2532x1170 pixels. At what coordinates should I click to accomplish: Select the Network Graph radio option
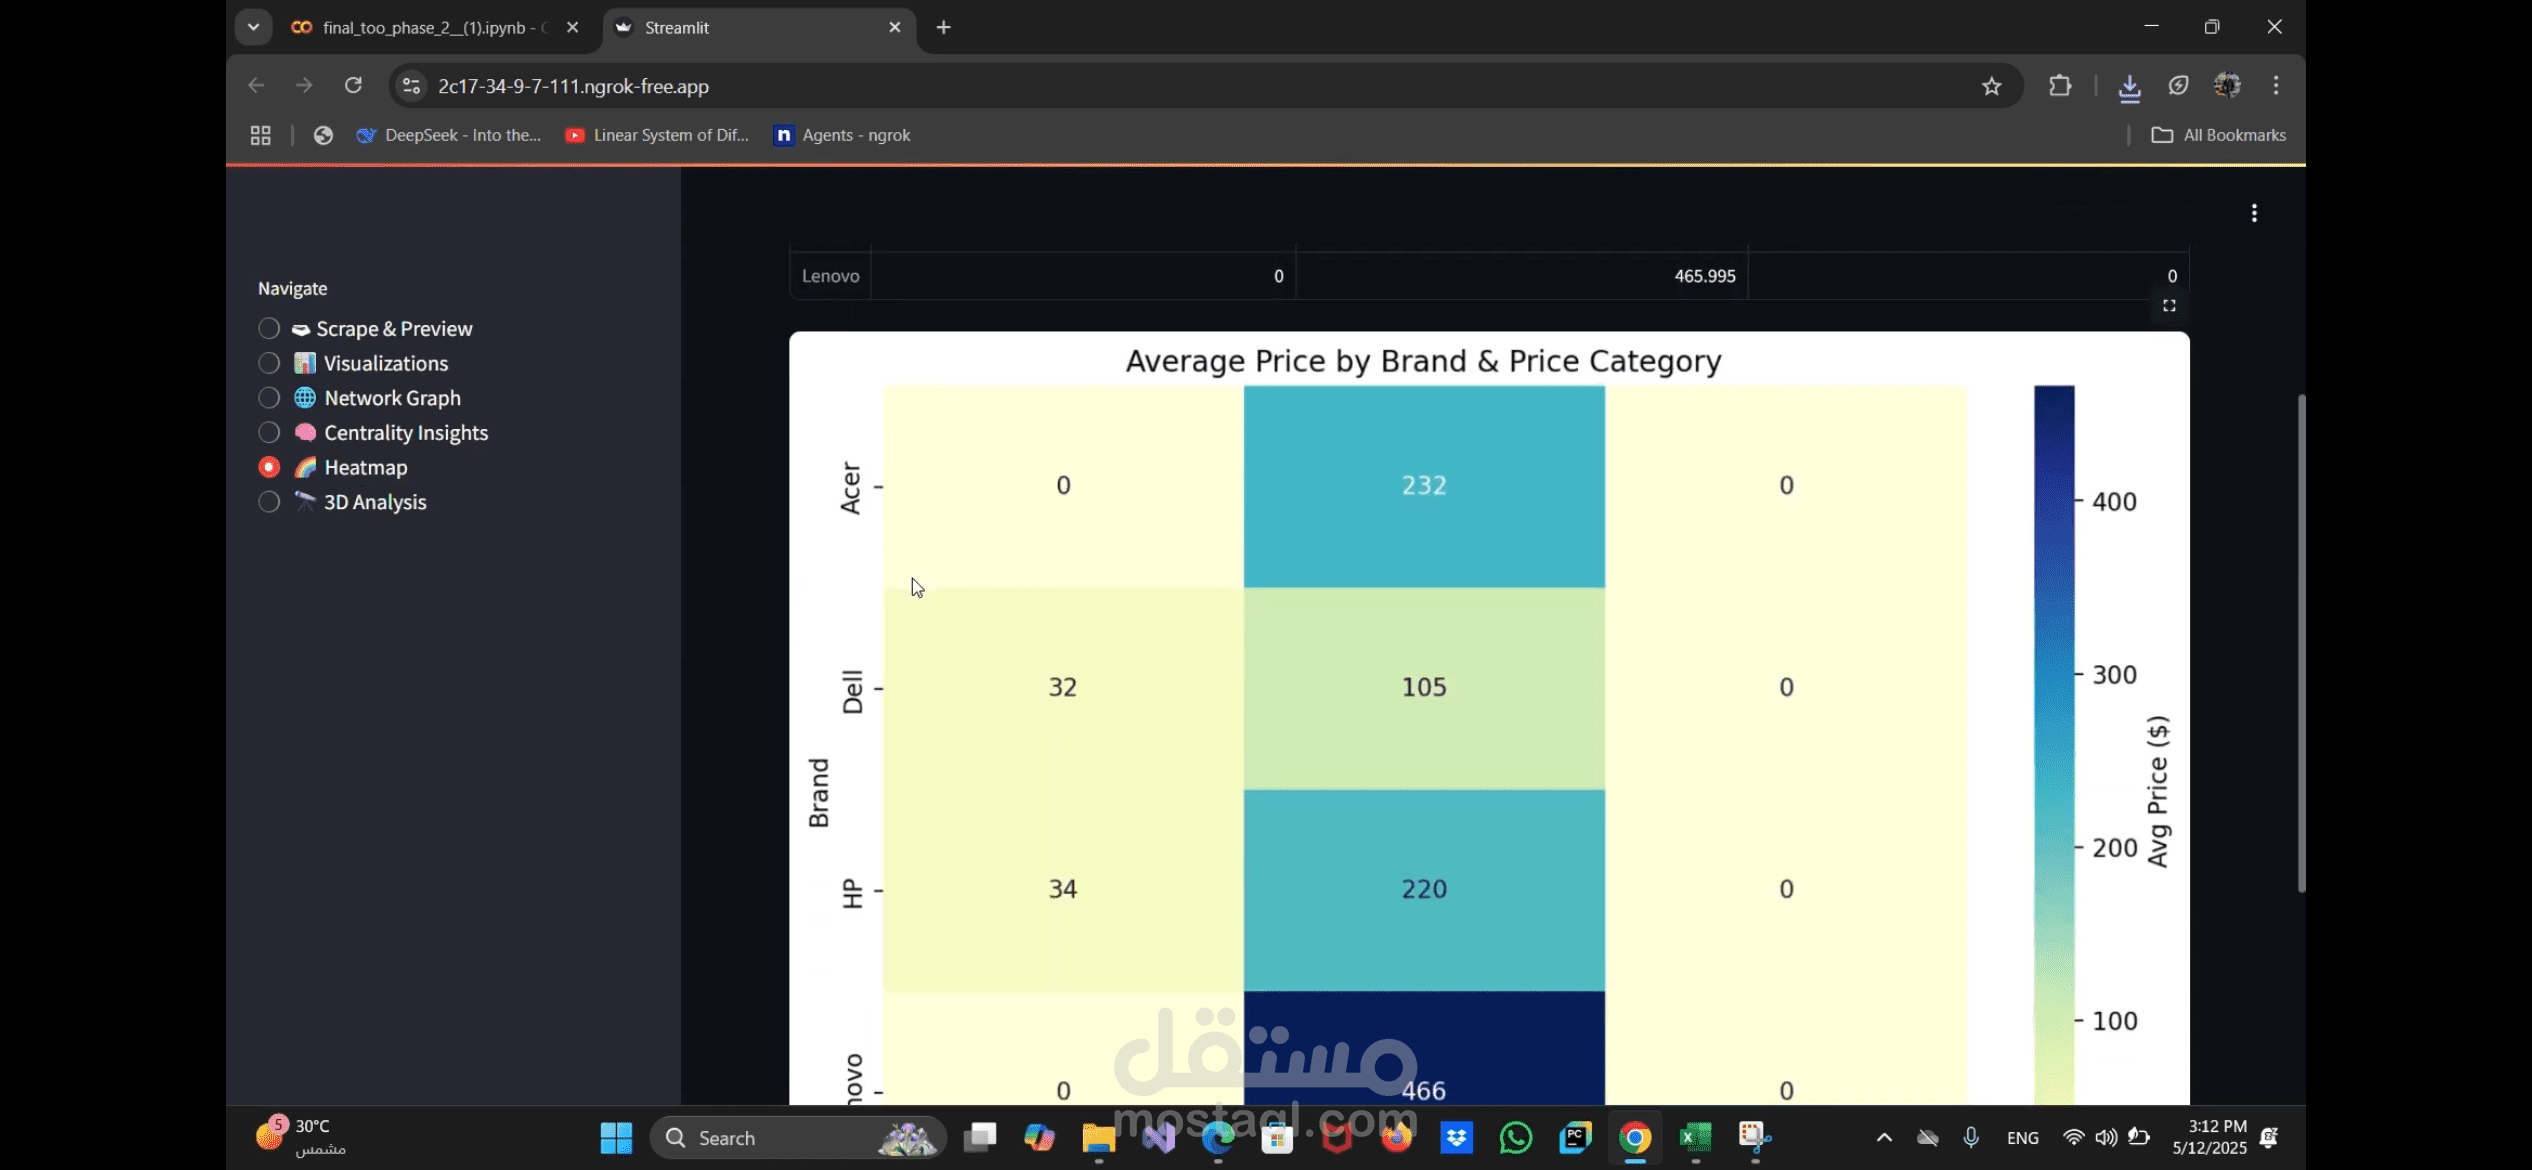pyautogui.click(x=269, y=398)
